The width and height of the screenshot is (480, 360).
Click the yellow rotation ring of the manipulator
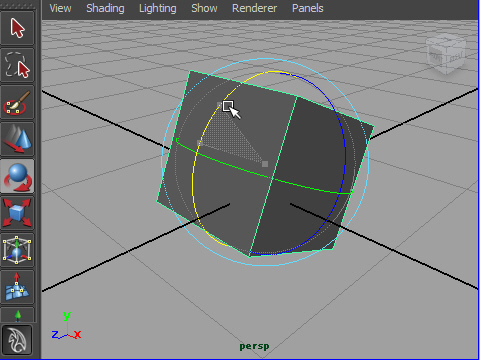(x=193, y=180)
